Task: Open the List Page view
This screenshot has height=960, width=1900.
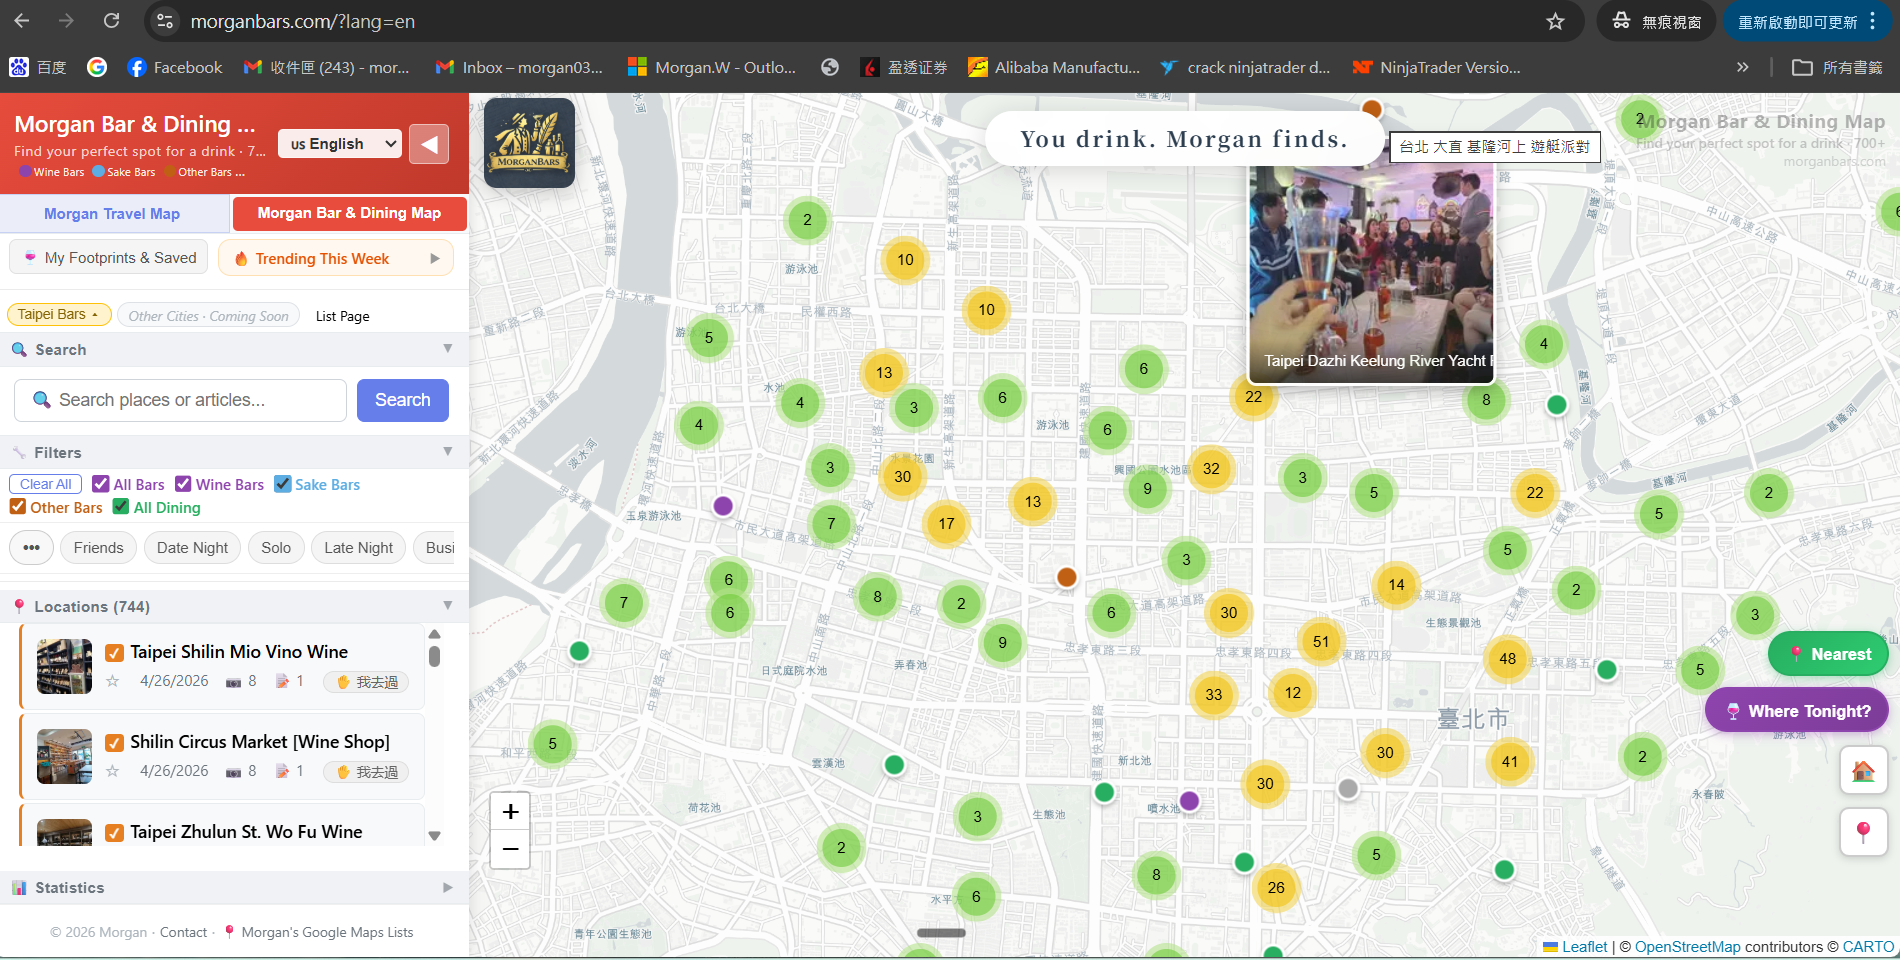Action: point(343,316)
